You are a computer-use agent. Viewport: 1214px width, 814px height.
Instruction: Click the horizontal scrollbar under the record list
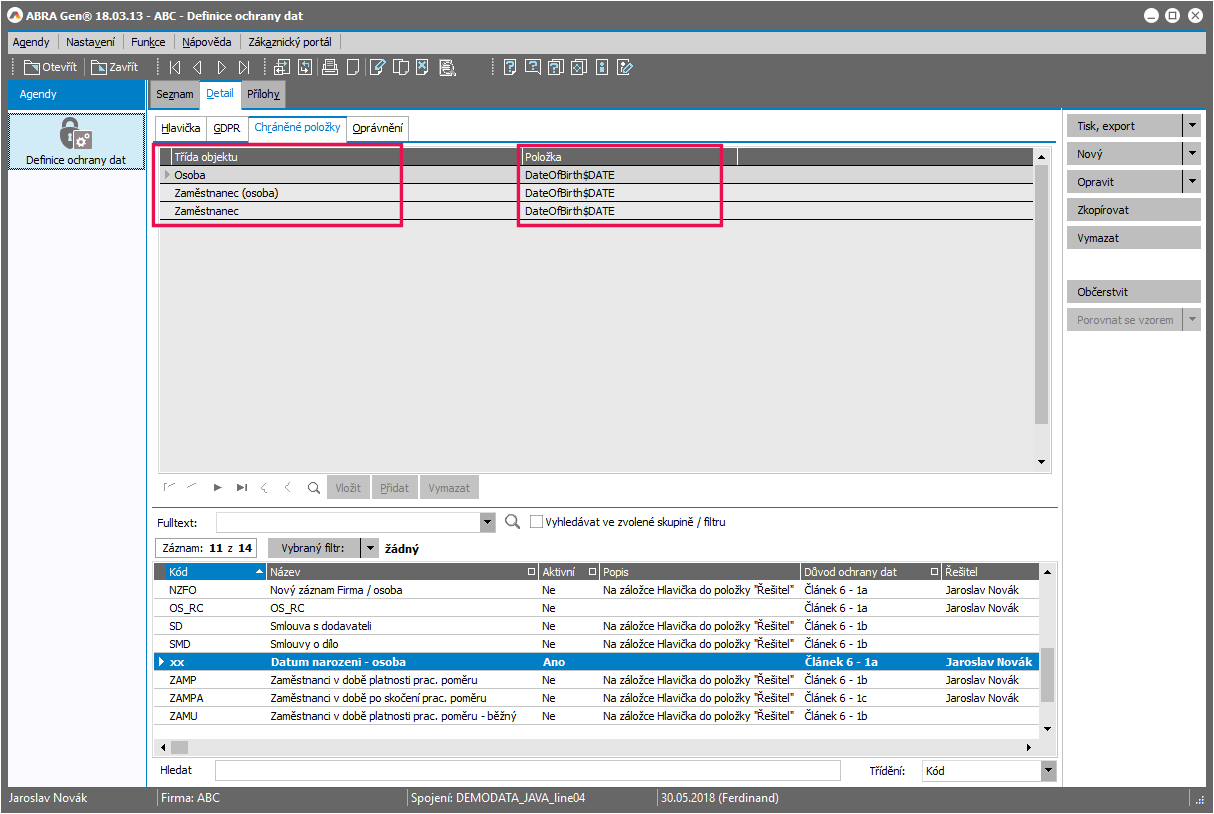pyautogui.click(x=600, y=747)
